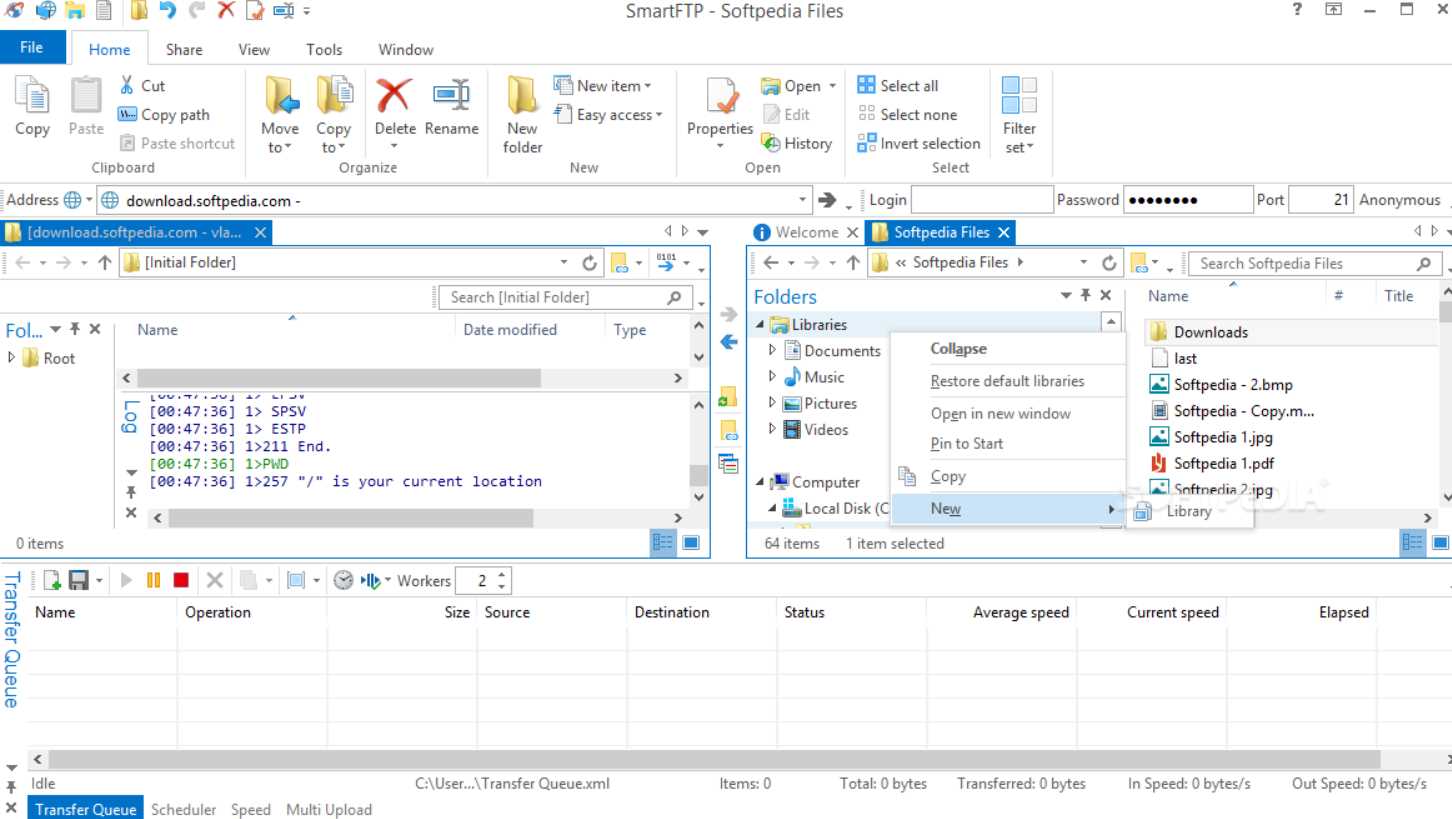This screenshot has height=819, width=1452.
Task: Click the blue left transfer arrow between panes
Action: tap(729, 342)
